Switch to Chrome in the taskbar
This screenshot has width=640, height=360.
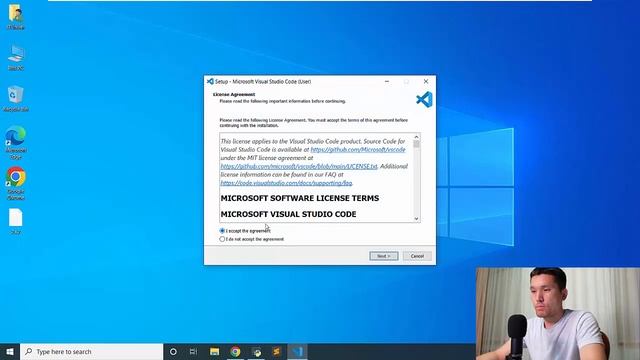(x=235, y=351)
